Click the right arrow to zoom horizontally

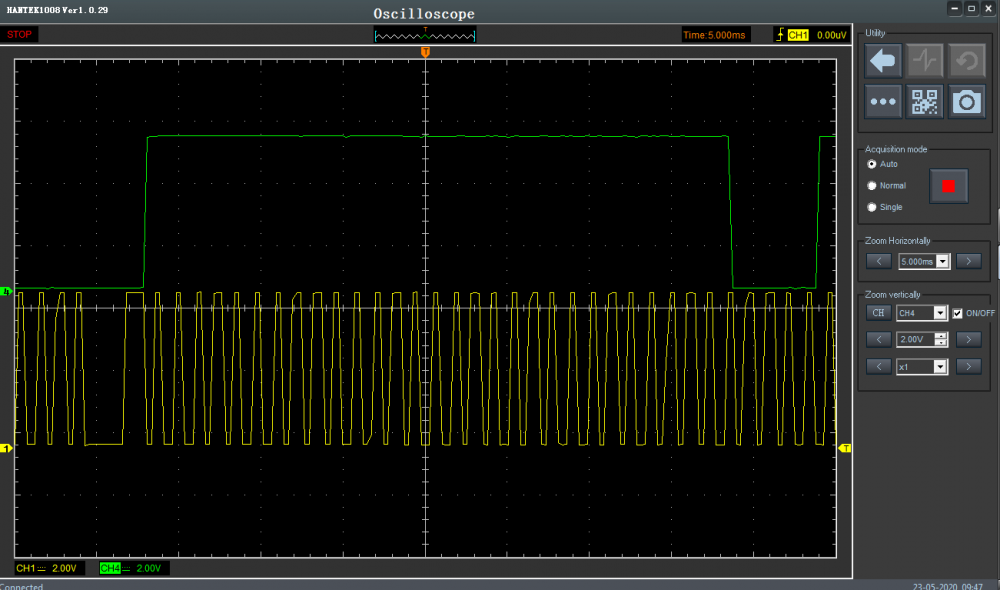[x=967, y=261]
